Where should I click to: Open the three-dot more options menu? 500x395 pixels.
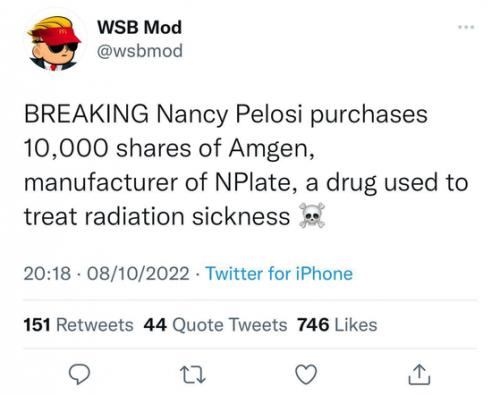[466, 27]
